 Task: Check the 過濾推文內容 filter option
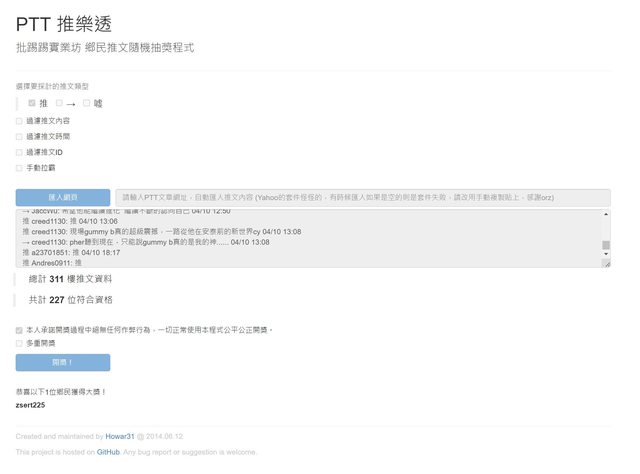click(19, 120)
